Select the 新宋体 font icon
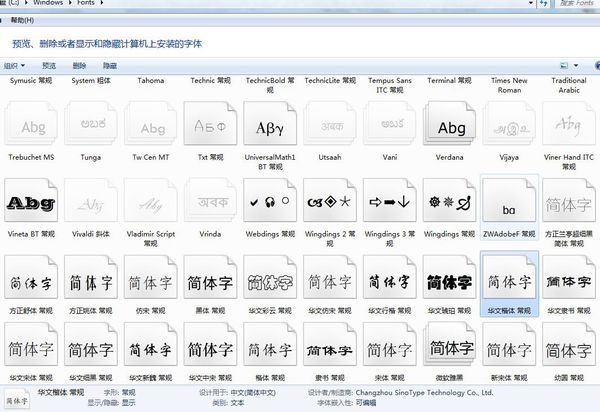600x412 pixels. tap(509, 344)
